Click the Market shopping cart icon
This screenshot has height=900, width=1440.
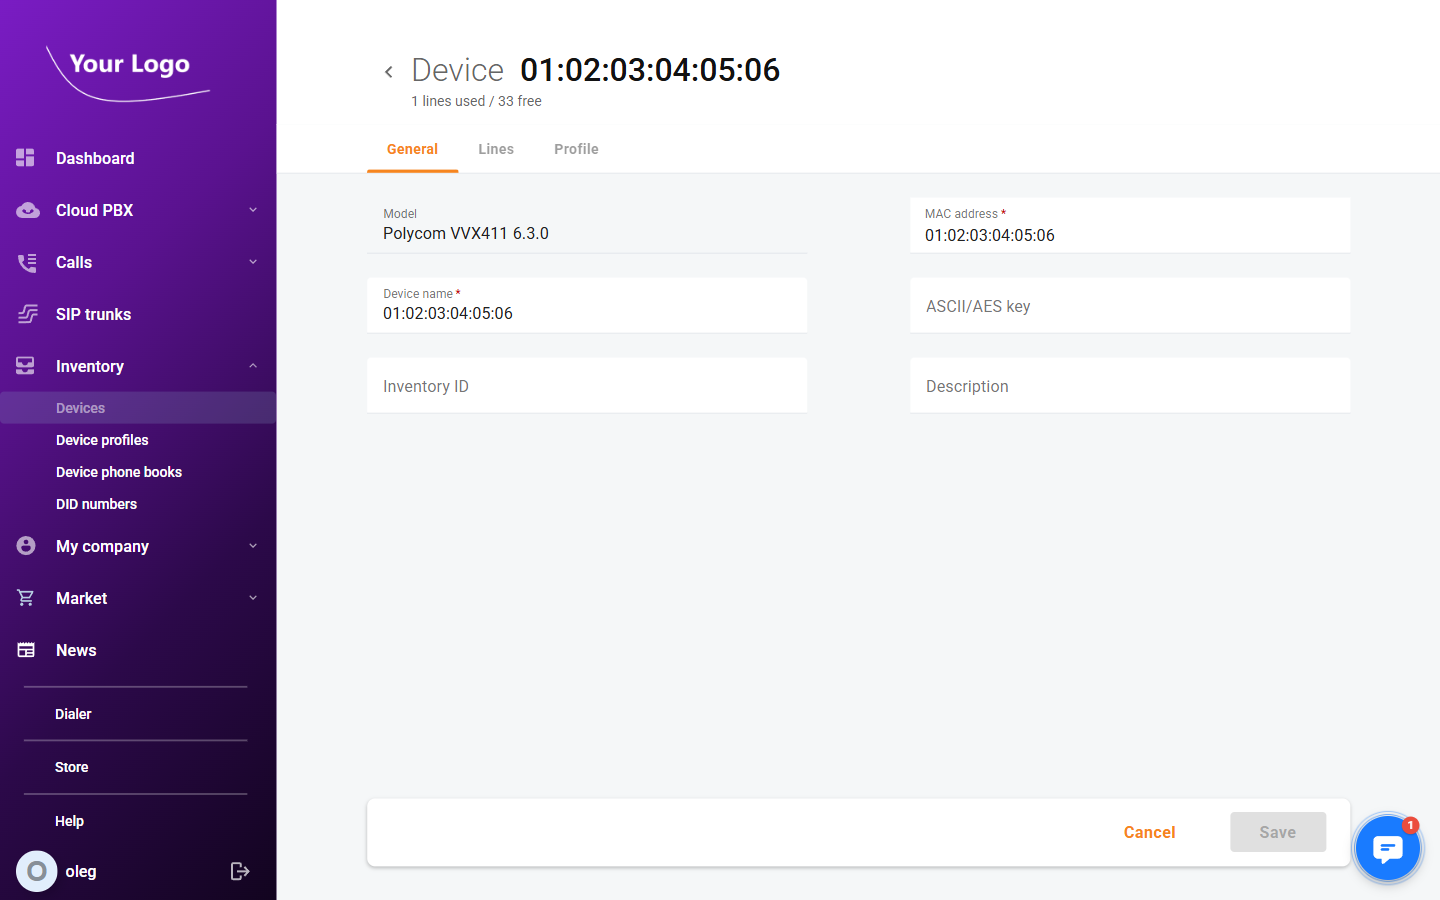tap(24, 598)
